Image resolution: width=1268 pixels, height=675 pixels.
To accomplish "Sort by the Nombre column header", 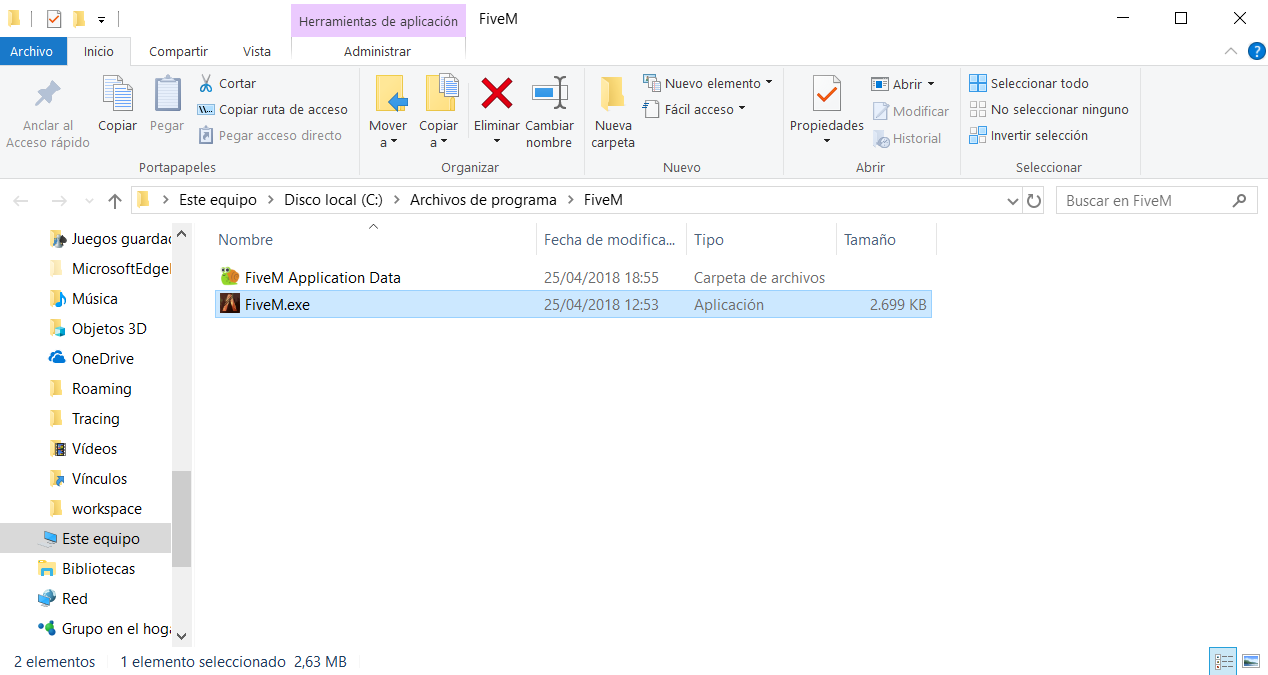I will (x=374, y=239).
